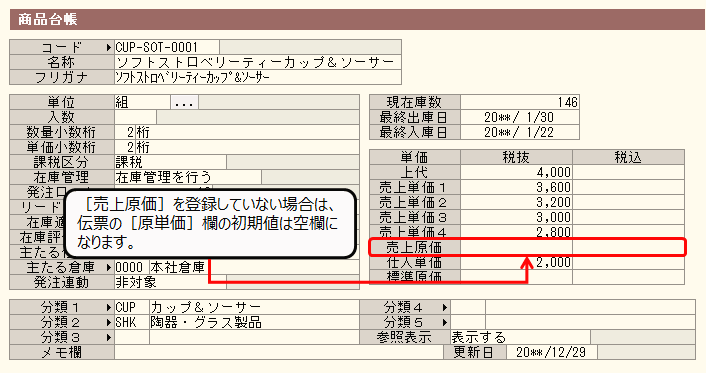Expand the 分類2 lookup arrow
706x373 pixels.
109,322
